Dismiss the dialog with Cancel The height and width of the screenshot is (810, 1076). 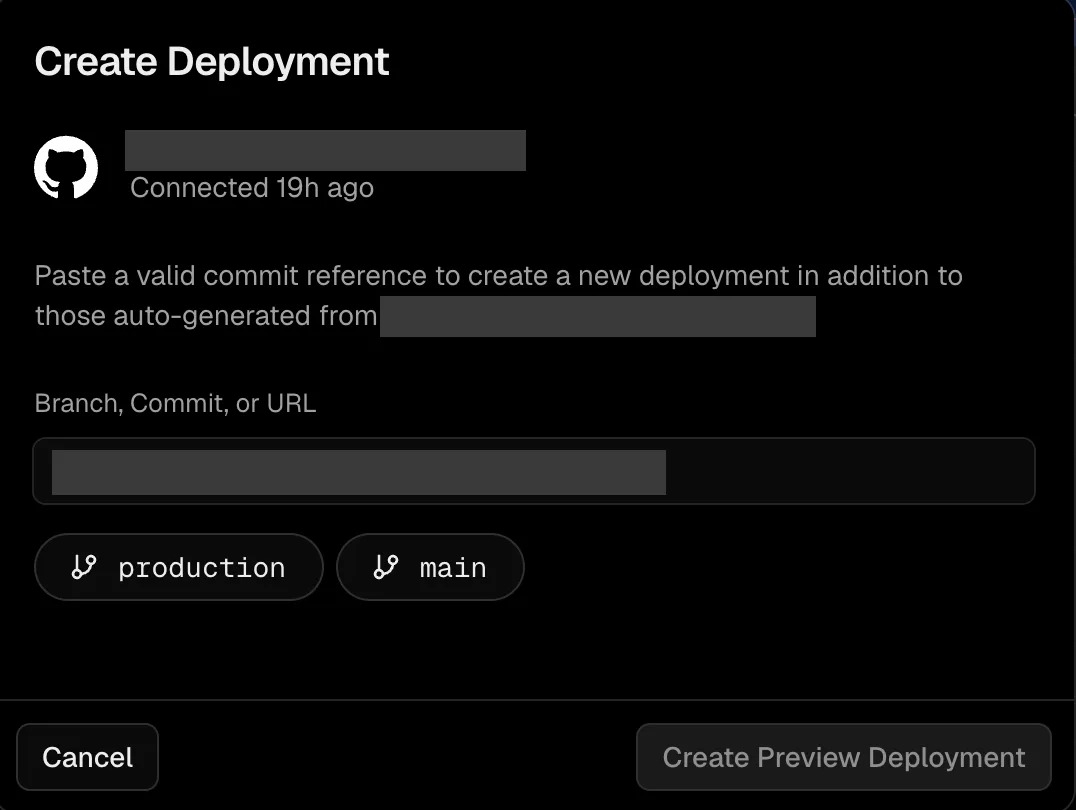tap(87, 757)
